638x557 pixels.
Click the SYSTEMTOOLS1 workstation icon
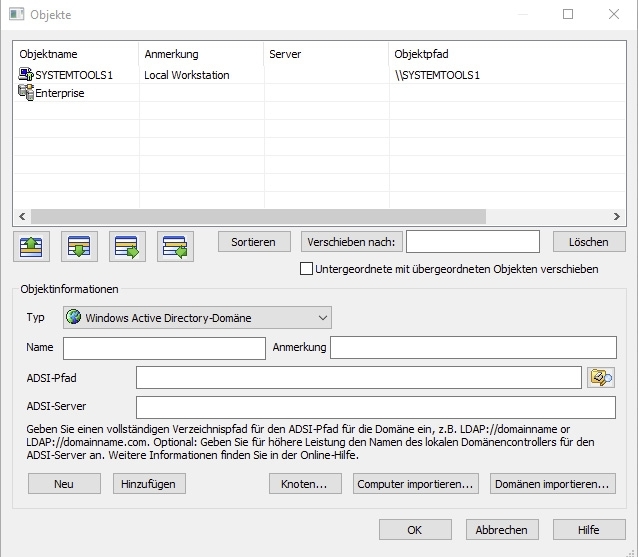coord(26,74)
